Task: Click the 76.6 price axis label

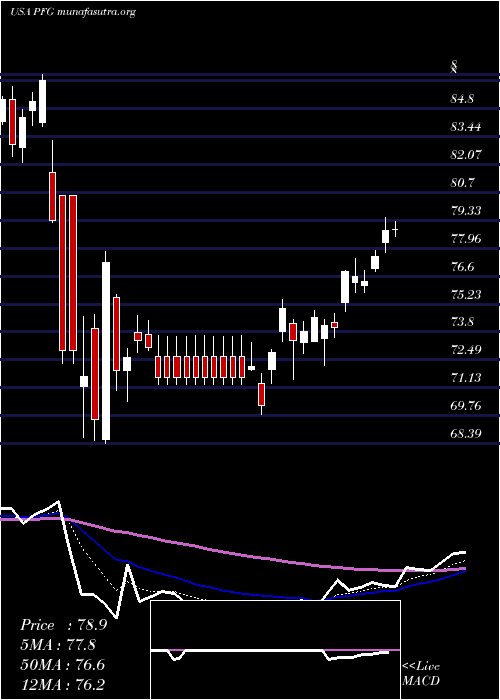Action: [x=463, y=267]
